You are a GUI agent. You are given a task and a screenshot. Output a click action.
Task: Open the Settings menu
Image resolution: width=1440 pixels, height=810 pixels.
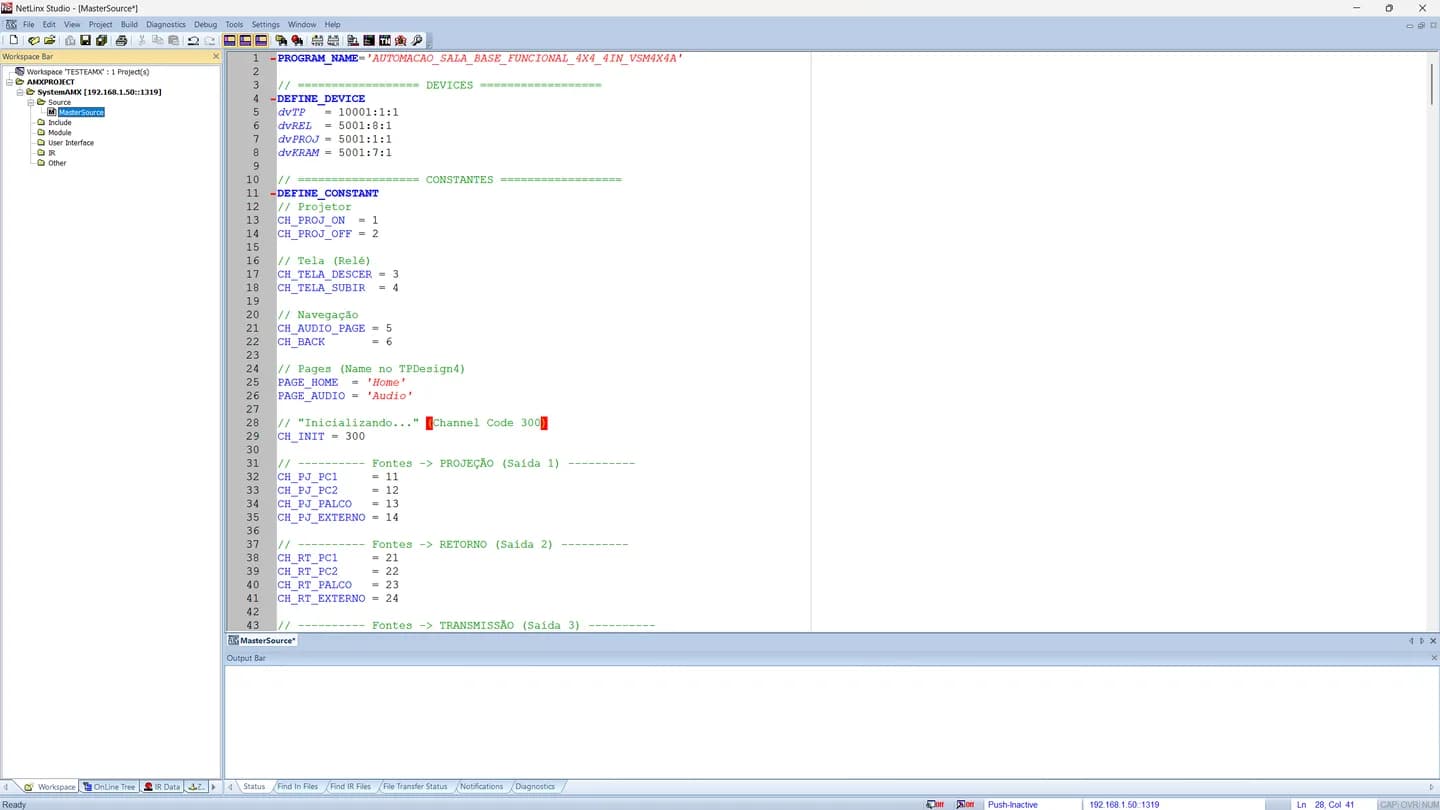(265, 24)
